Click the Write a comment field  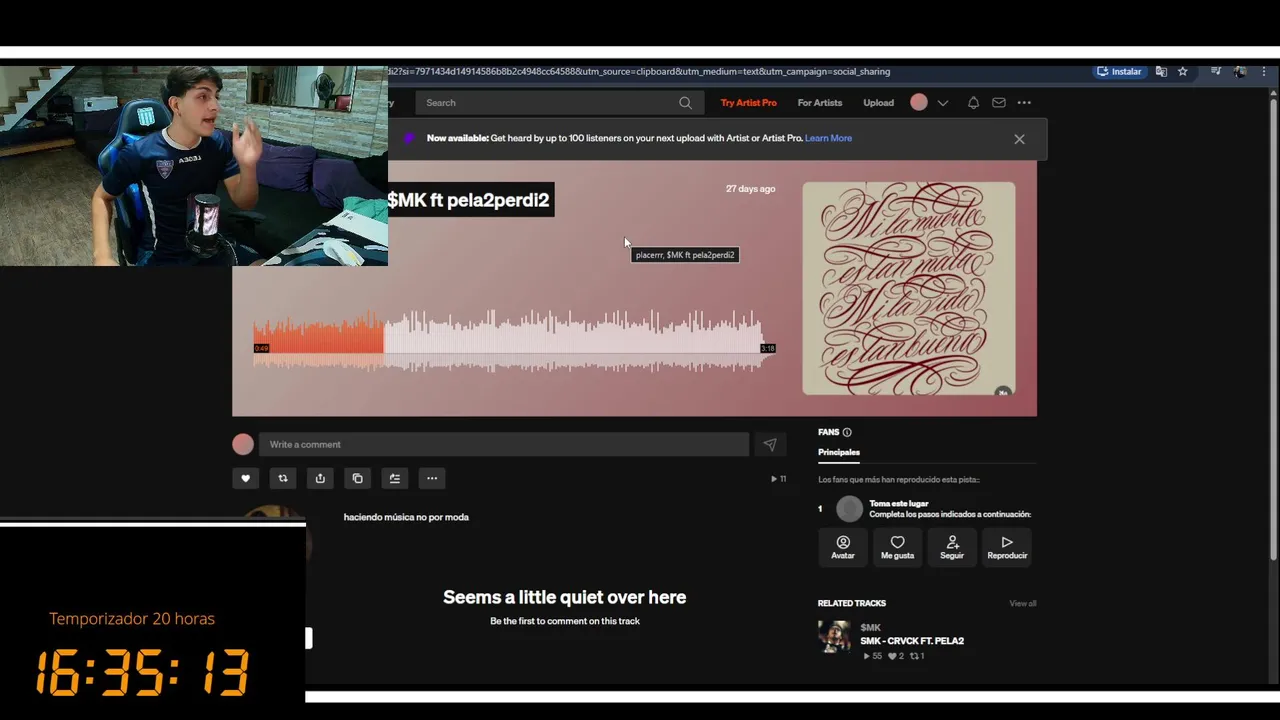tap(504, 445)
